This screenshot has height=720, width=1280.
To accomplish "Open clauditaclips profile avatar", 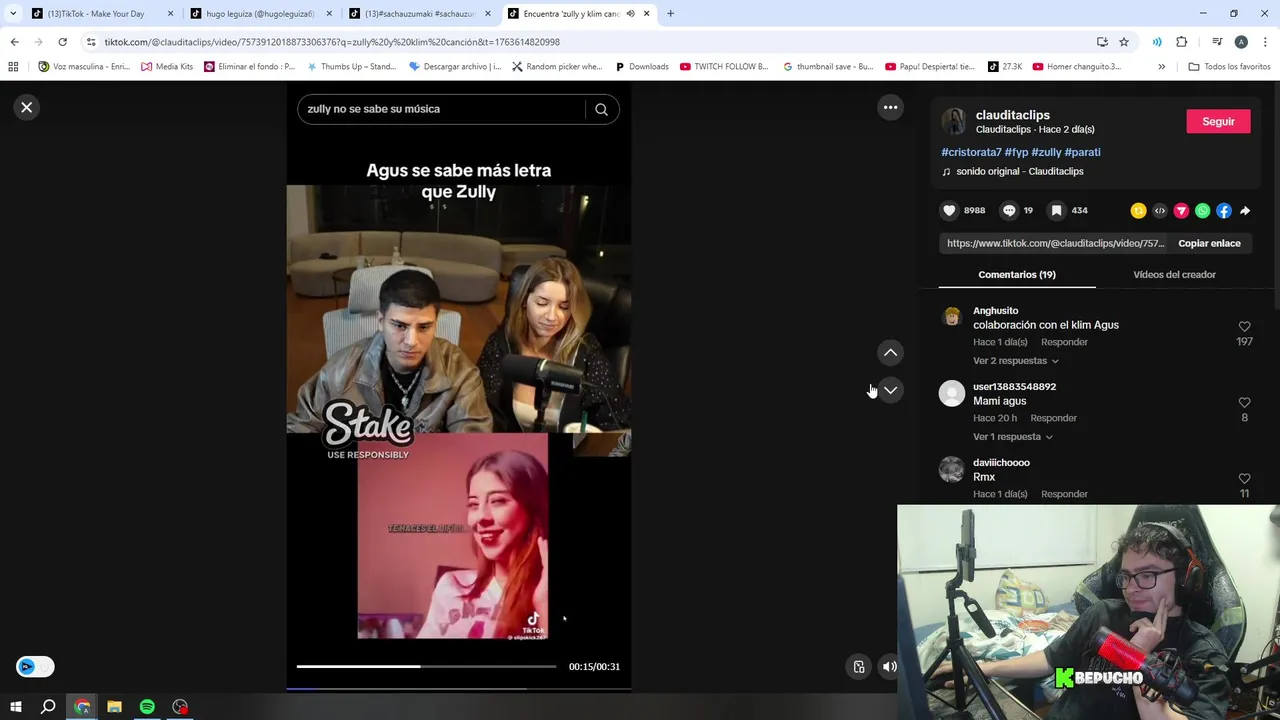I will pyautogui.click(x=954, y=121).
